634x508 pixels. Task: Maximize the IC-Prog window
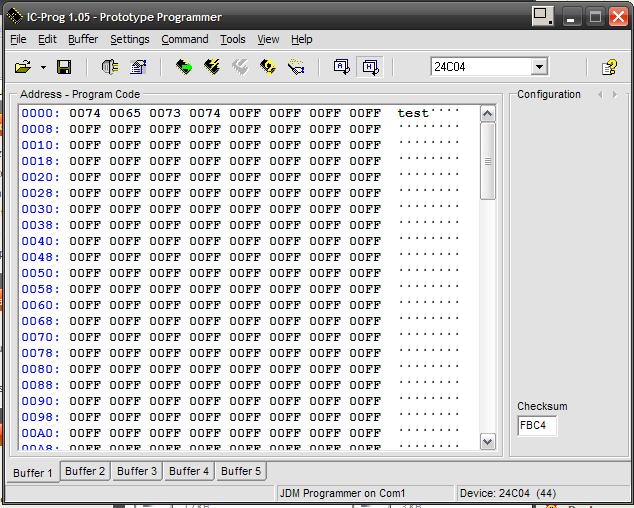(x=595, y=17)
